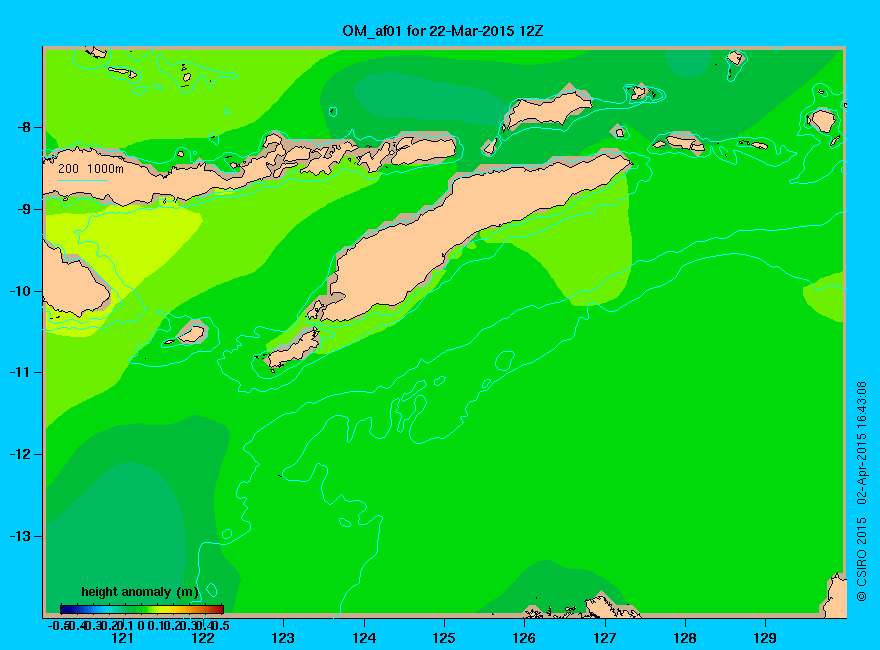Click the longitude label 121
Screen dimensions: 880x650
122,638
